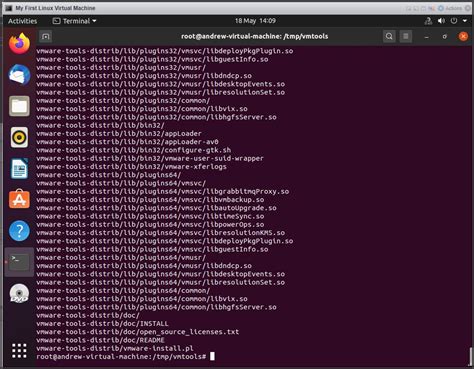Image resolution: width=474 pixels, height=369 pixels.
Task: Click the power icon in top bar
Action: [x=454, y=21]
